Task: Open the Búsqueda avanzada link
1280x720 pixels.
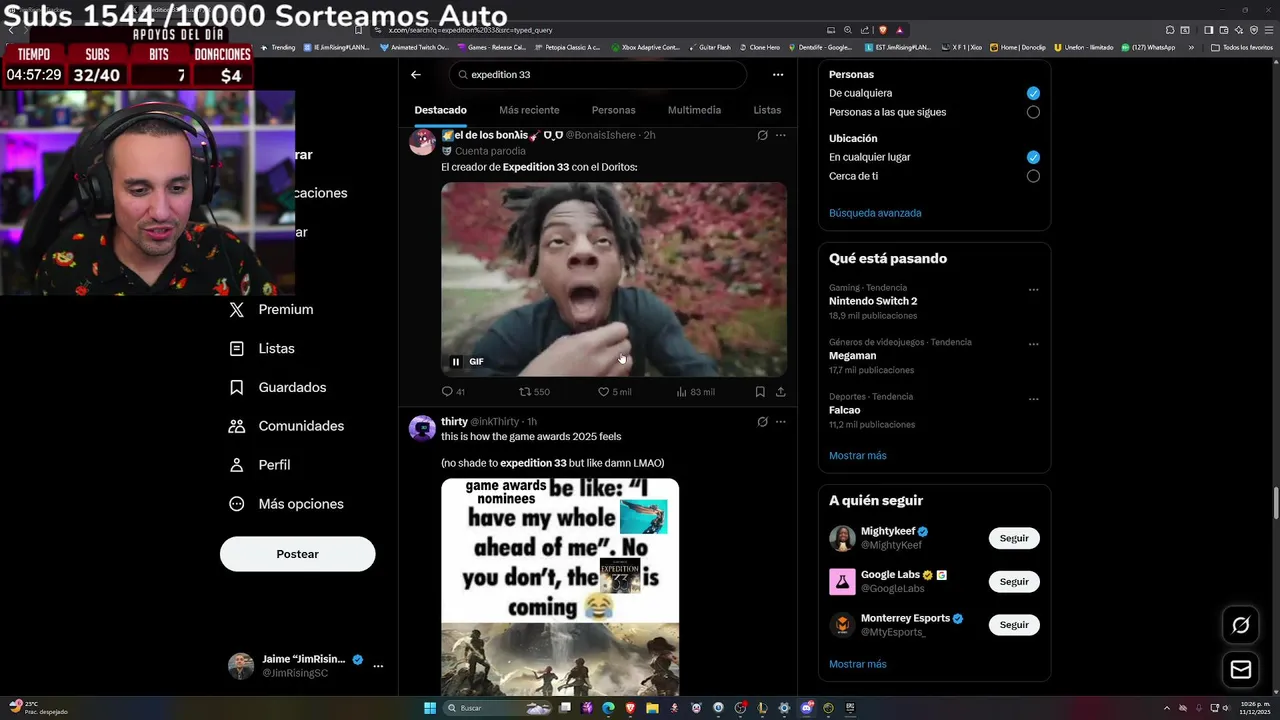Action: click(875, 213)
